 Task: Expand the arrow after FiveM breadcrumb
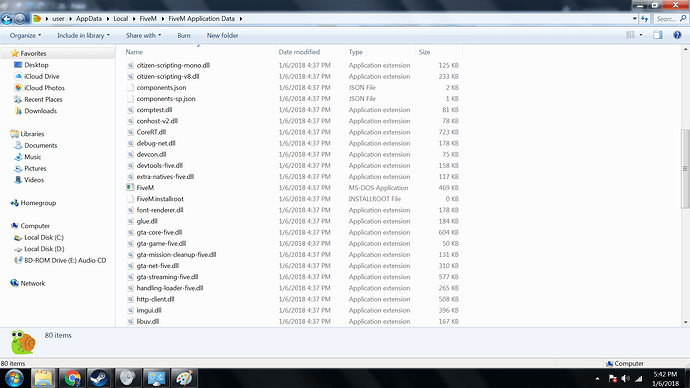162,19
